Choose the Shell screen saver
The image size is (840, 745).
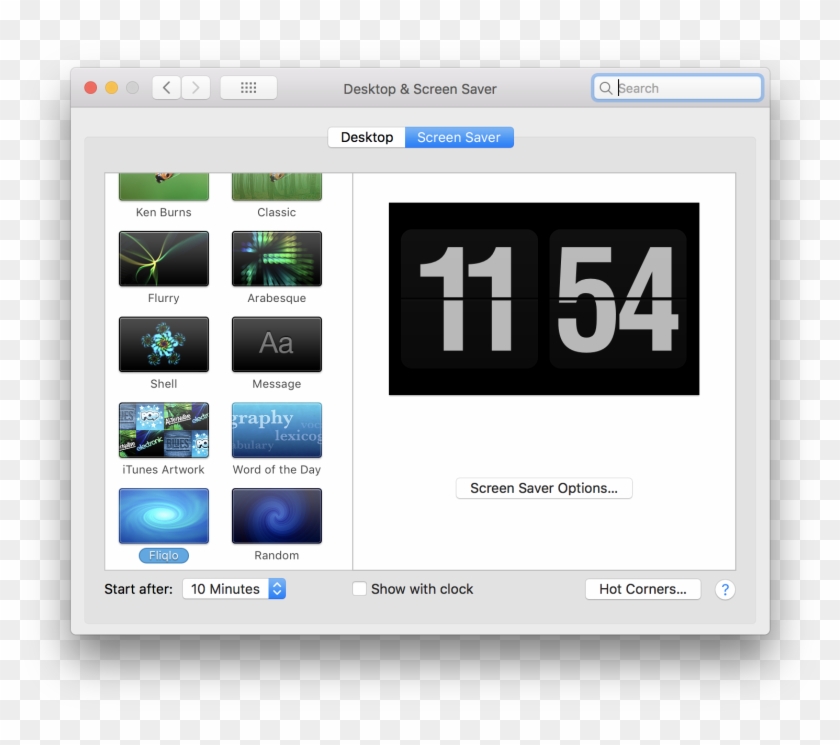163,344
